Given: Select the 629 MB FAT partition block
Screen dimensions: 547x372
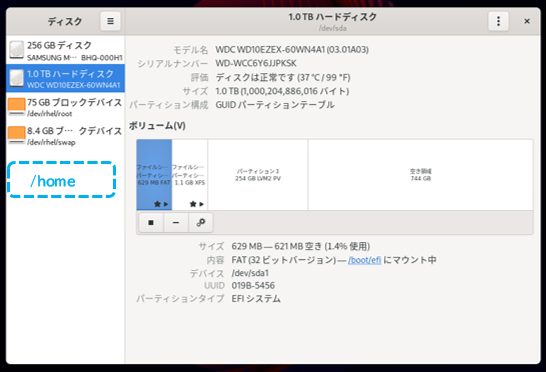Looking at the screenshot, I should [x=154, y=175].
